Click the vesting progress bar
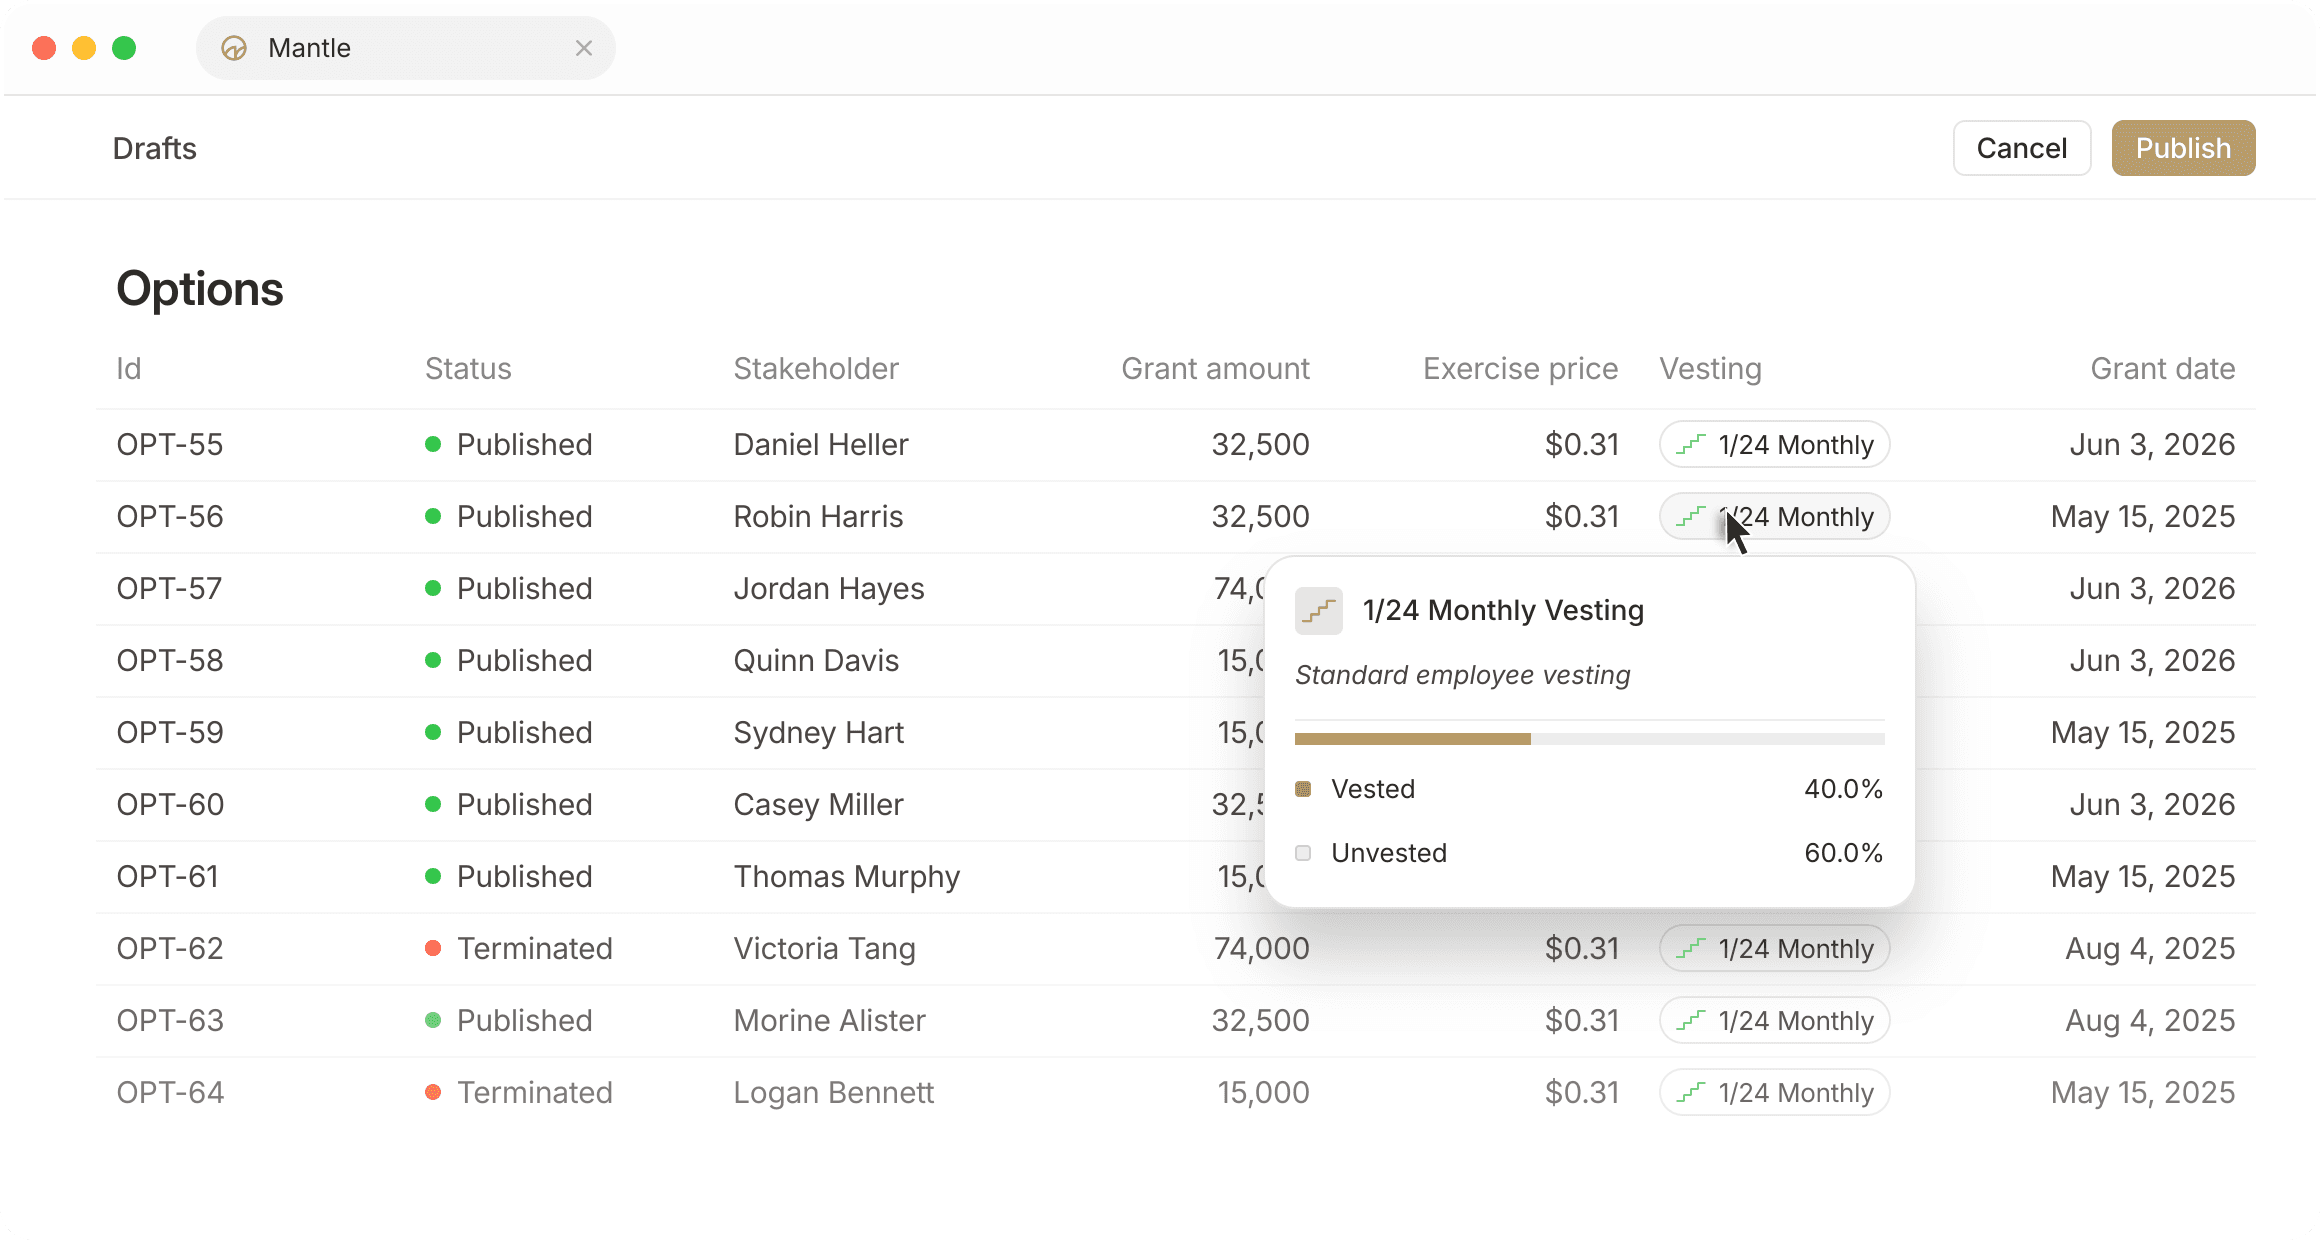 click(x=1588, y=739)
